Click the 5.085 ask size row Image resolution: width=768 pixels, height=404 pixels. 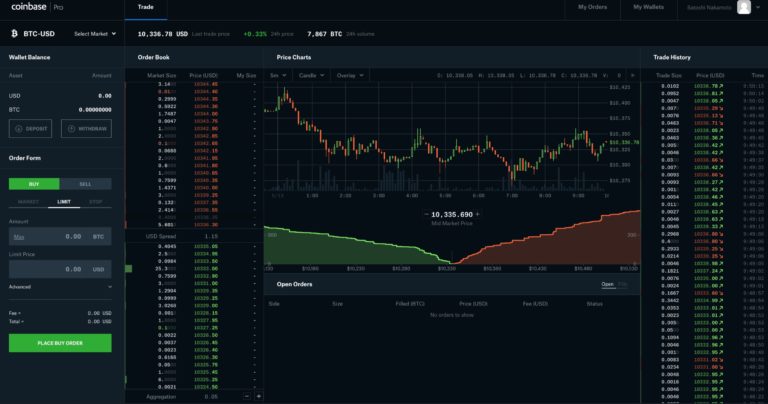point(194,225)
